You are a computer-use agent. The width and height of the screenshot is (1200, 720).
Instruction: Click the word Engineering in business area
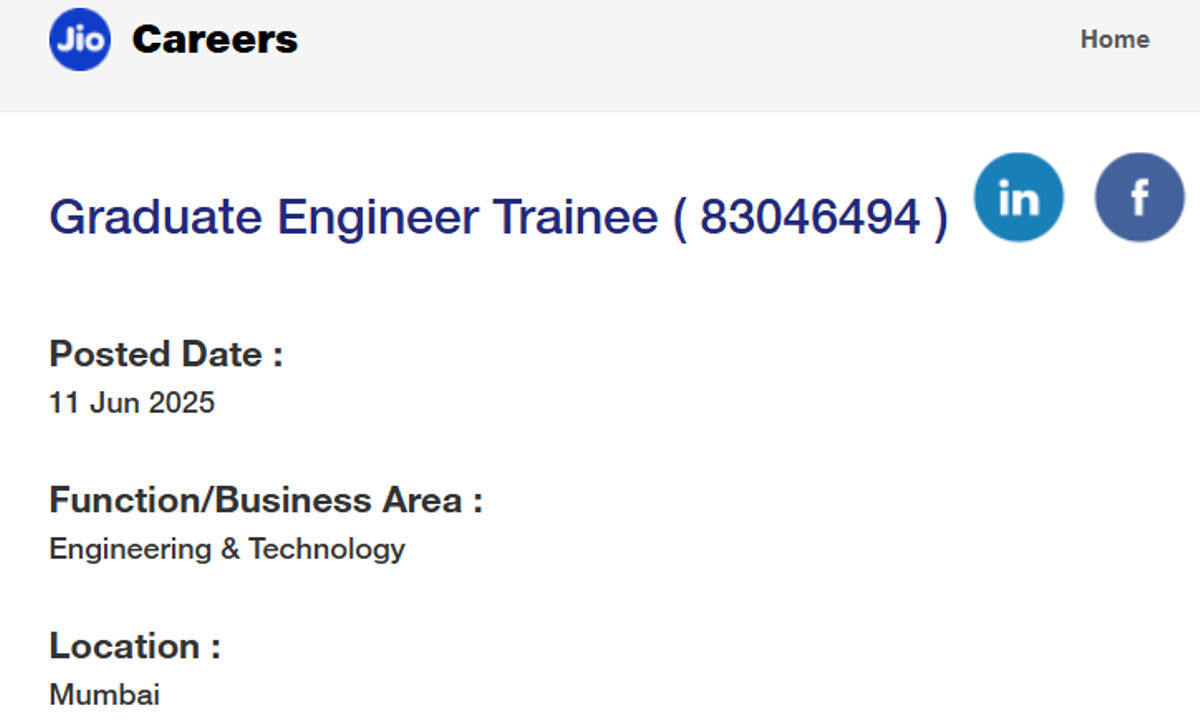130,550
